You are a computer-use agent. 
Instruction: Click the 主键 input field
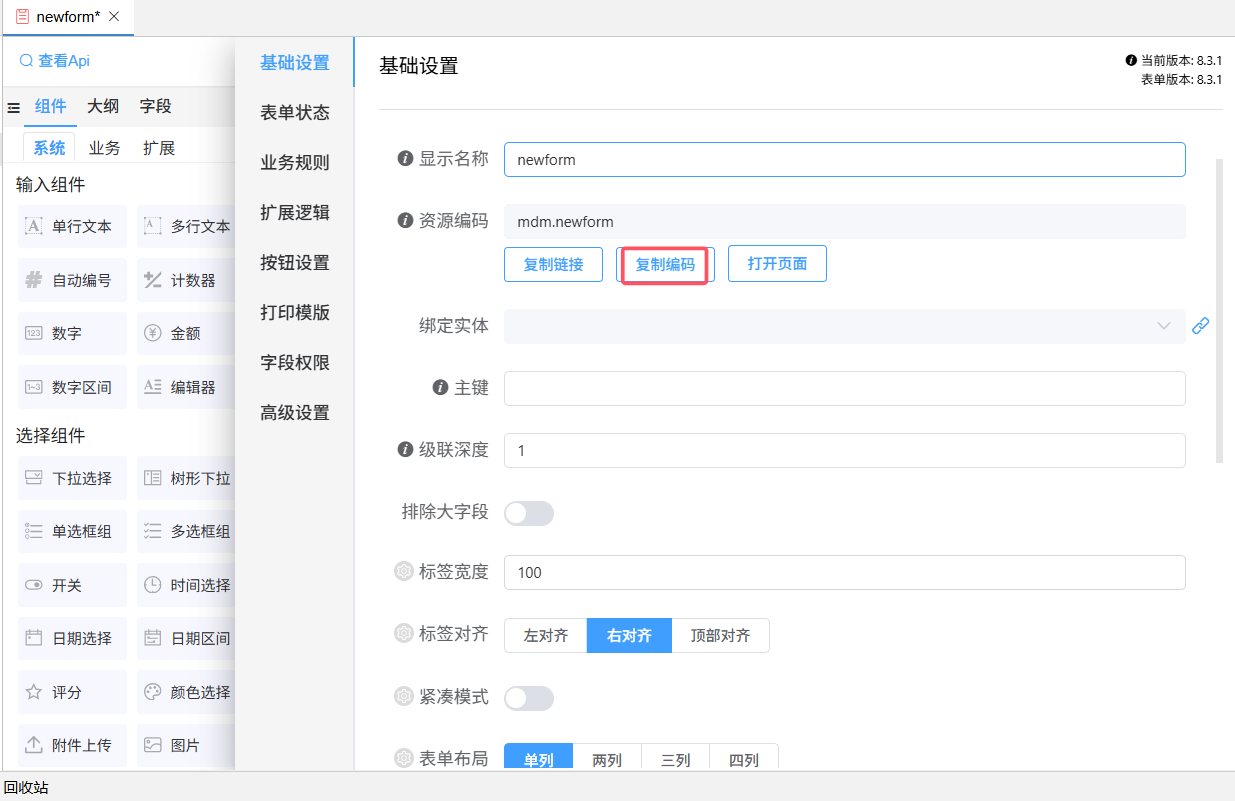pyautogui.click(x=843, y=388)
